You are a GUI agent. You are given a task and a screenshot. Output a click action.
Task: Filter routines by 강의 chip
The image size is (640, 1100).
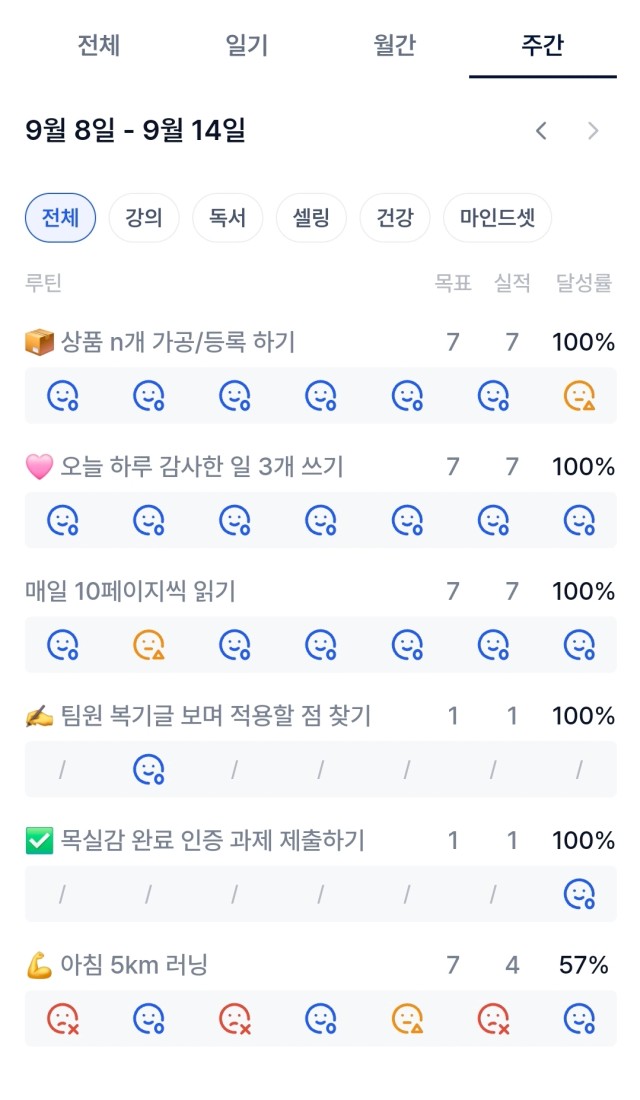point(144,218)
